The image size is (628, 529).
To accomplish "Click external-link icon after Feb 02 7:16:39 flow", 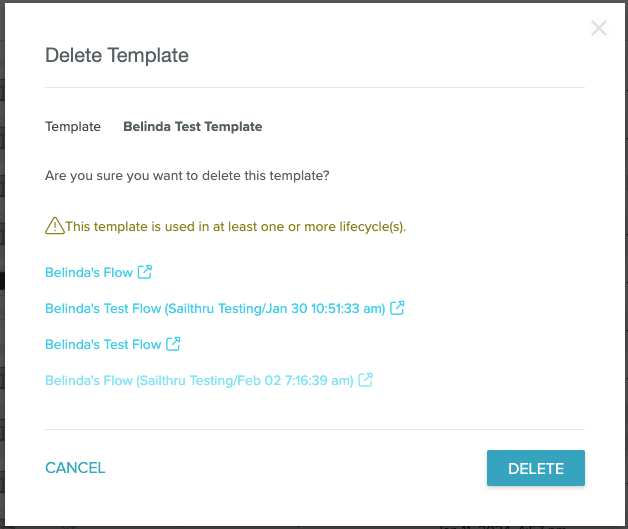I will click(366, 380).
